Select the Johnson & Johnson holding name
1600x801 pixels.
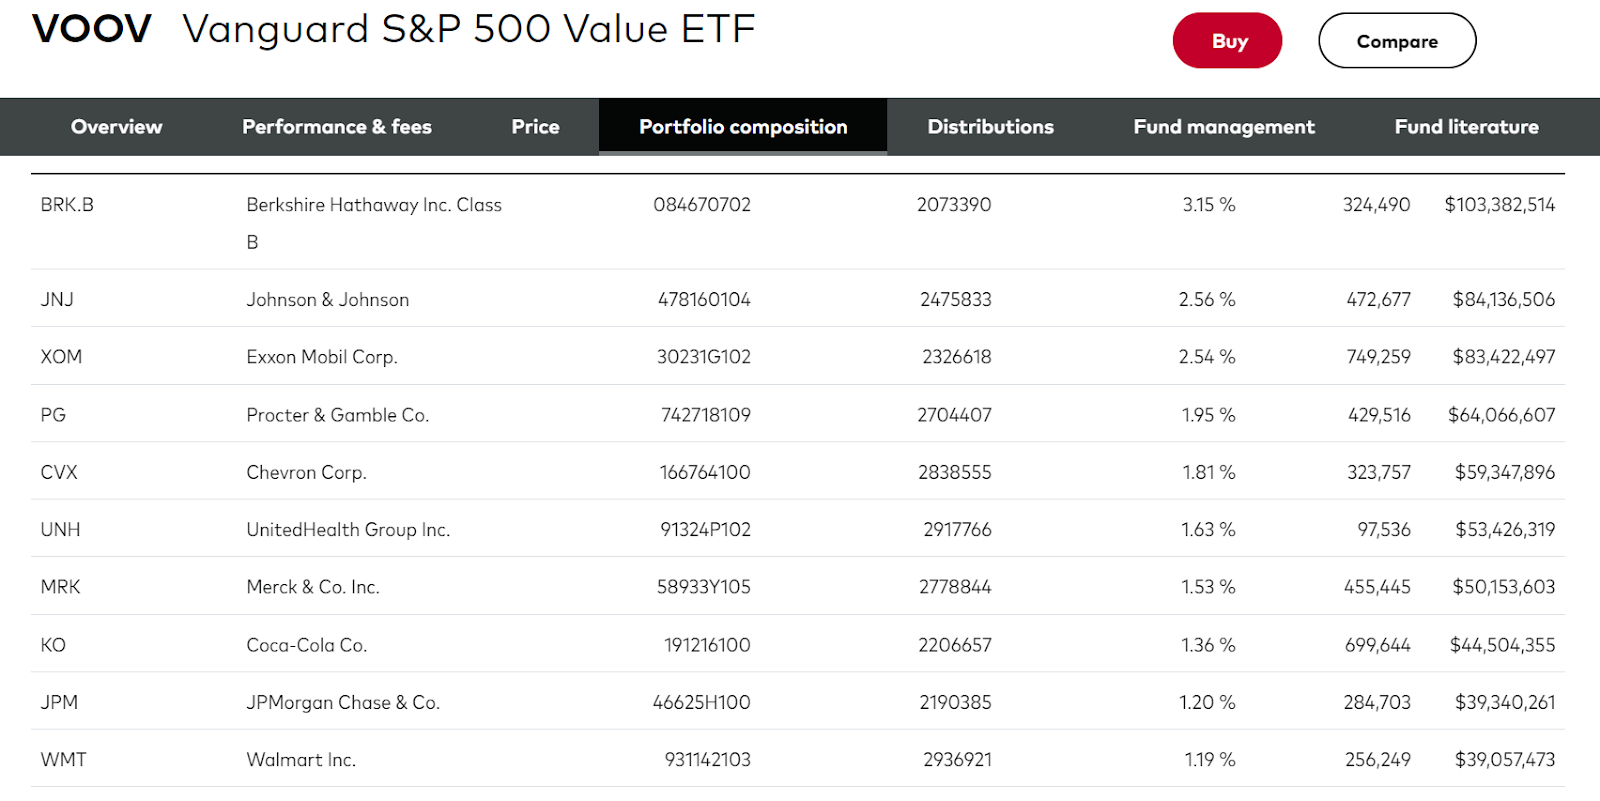[x=327, y=300]
